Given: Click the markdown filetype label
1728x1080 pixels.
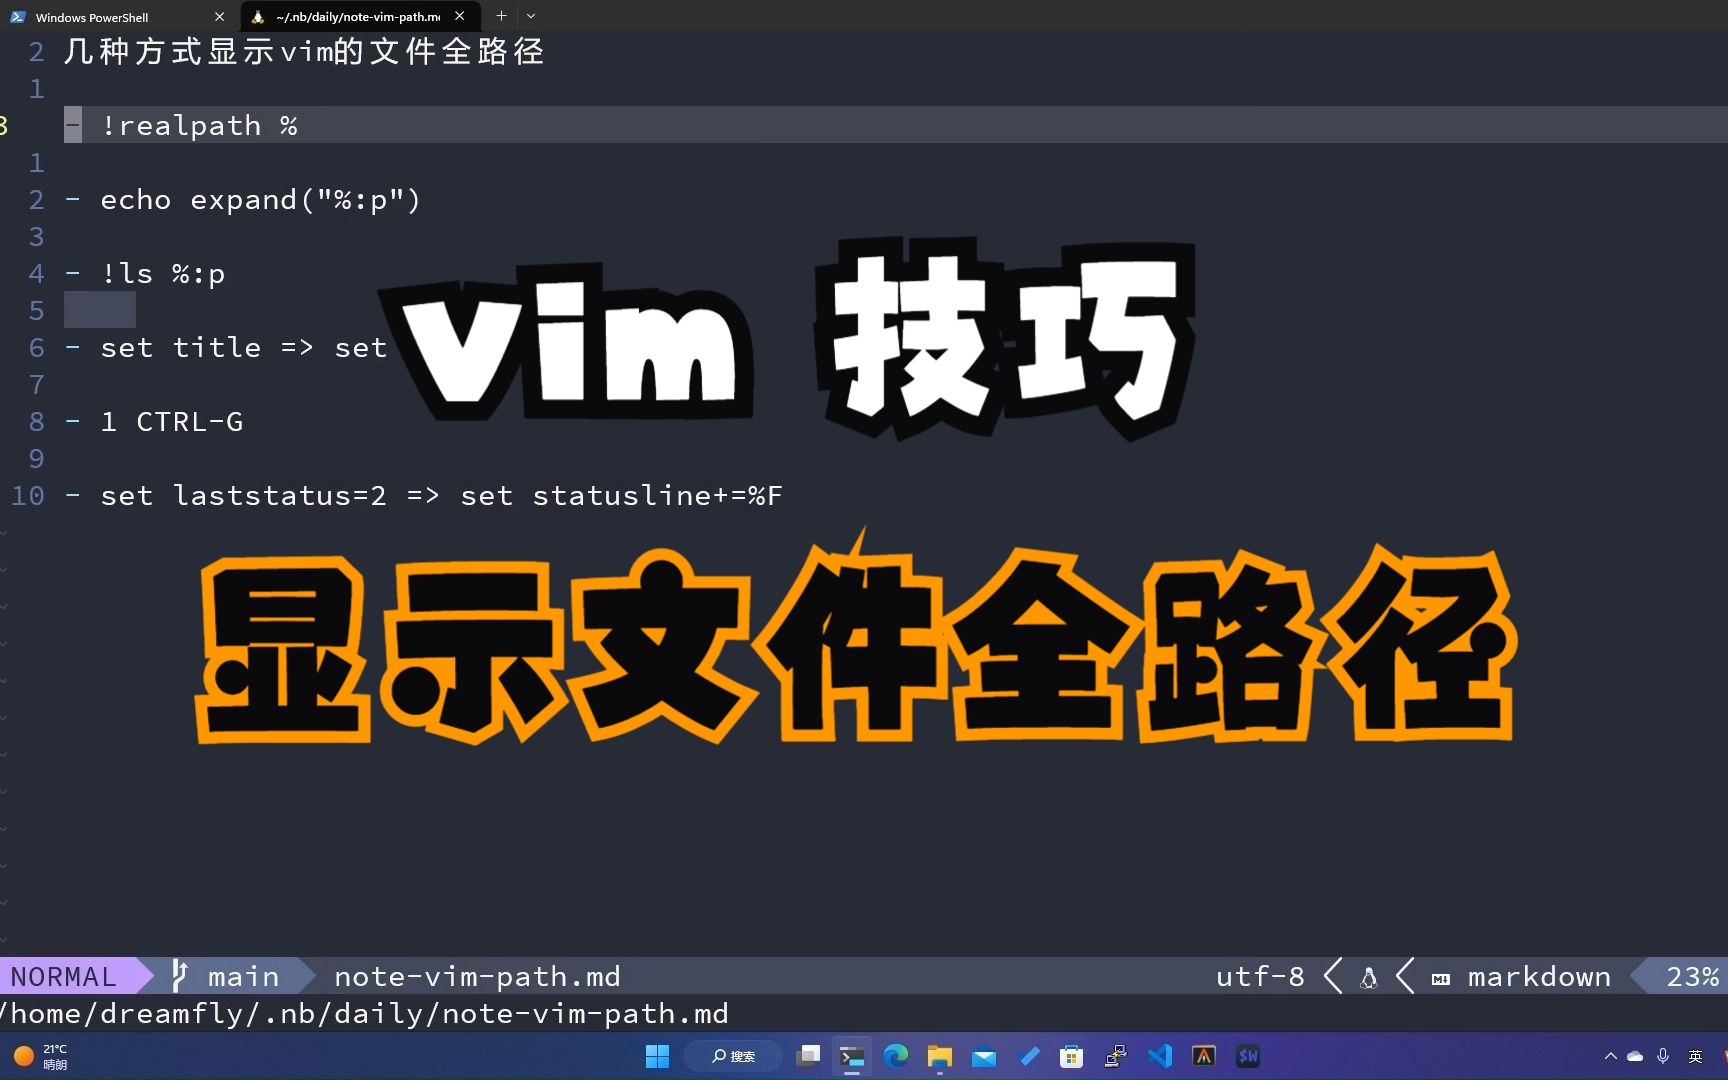Looking at the screenshot, I should point(1539,976).
